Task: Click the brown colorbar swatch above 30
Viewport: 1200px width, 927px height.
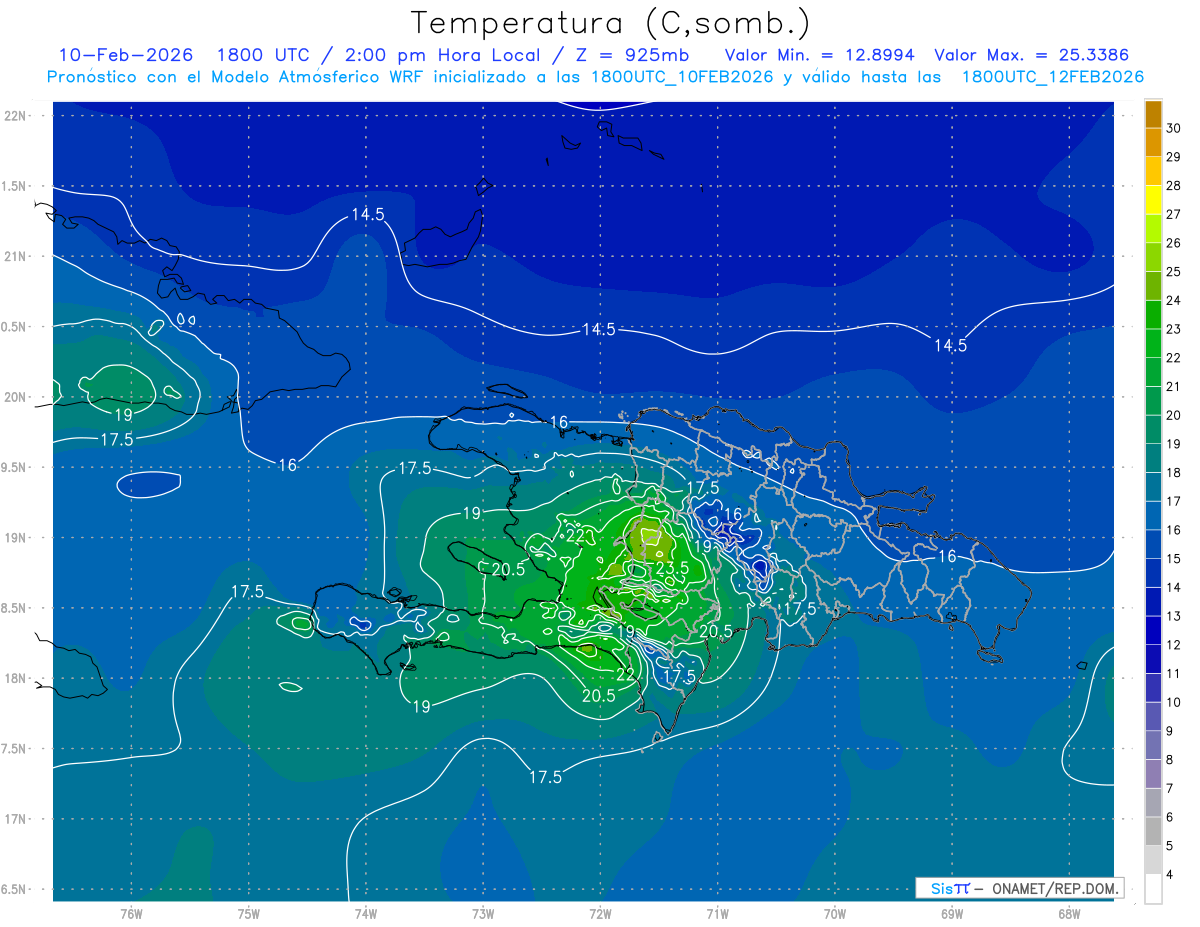Action: (x=1153, y=114)
